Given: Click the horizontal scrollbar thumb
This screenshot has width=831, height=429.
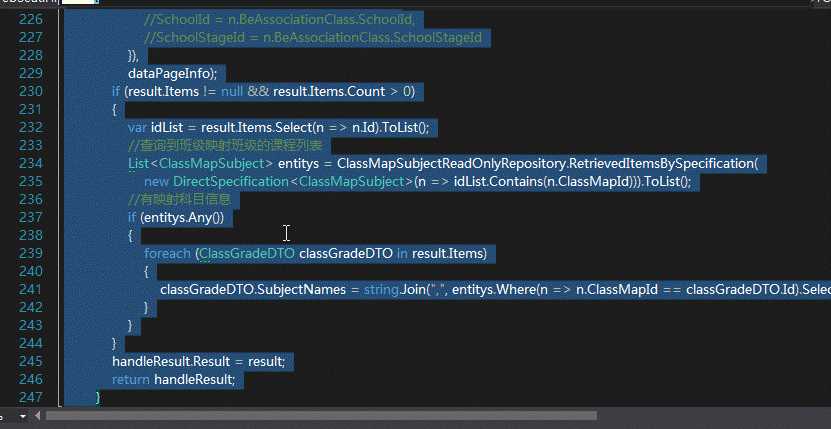Looking at the screenshot, I should pyautogui.click(x=321, y=416).
